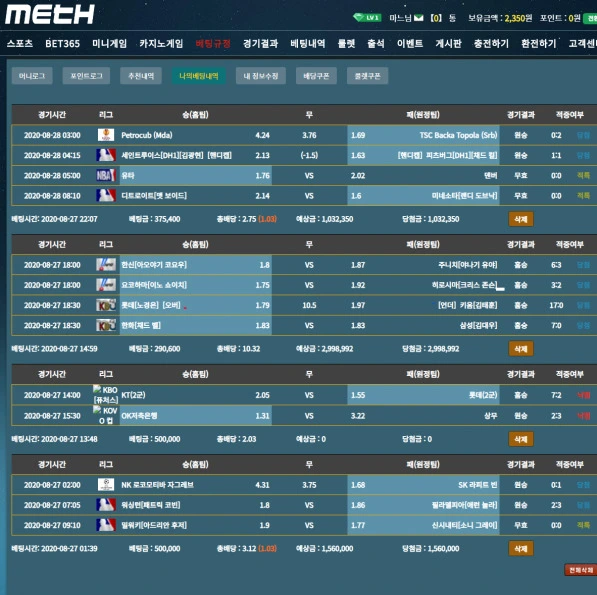Click the METH site logo

coord(49,14)
